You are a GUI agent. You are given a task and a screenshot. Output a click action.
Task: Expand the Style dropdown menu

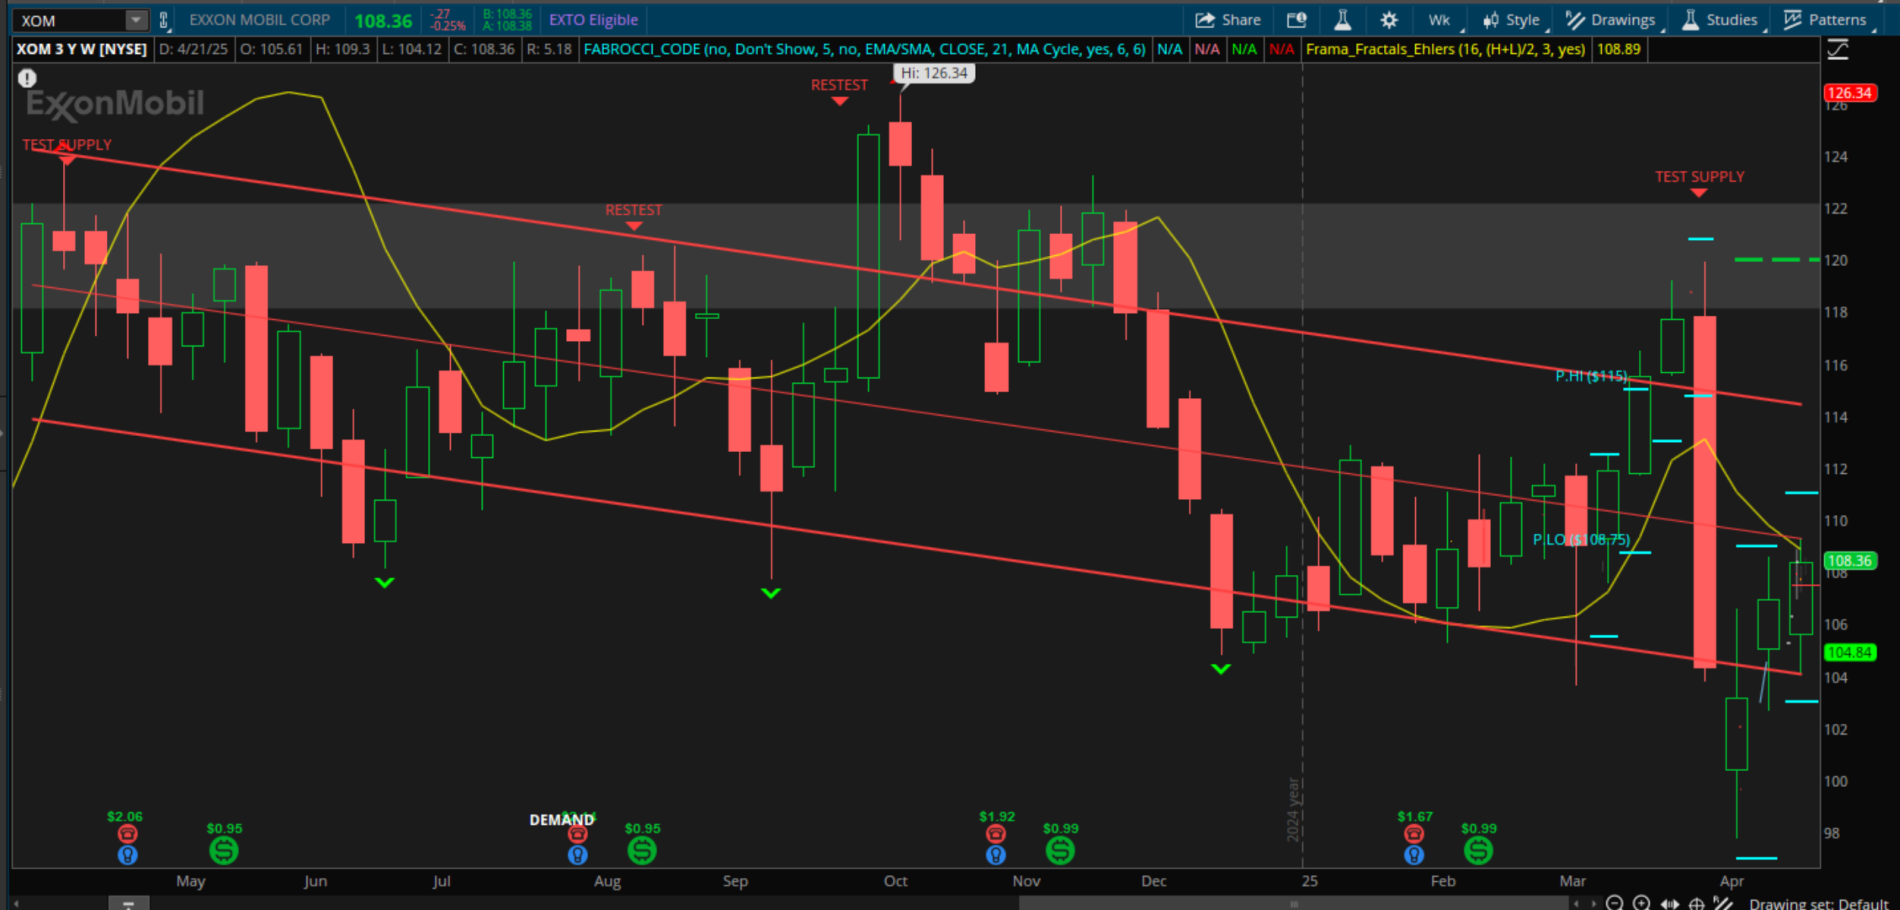(x=1511, y=20)
